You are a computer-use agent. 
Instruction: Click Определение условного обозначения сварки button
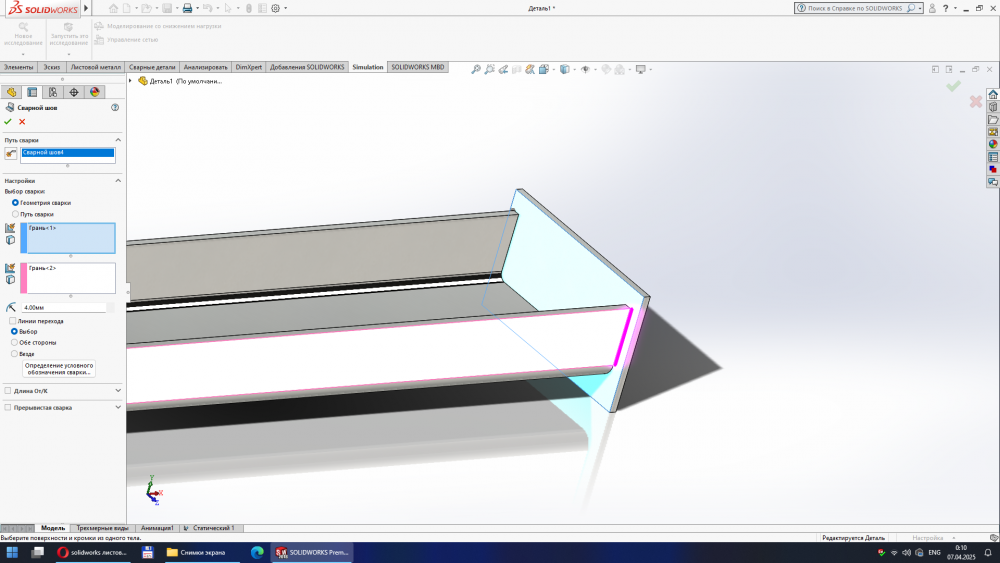59,369
